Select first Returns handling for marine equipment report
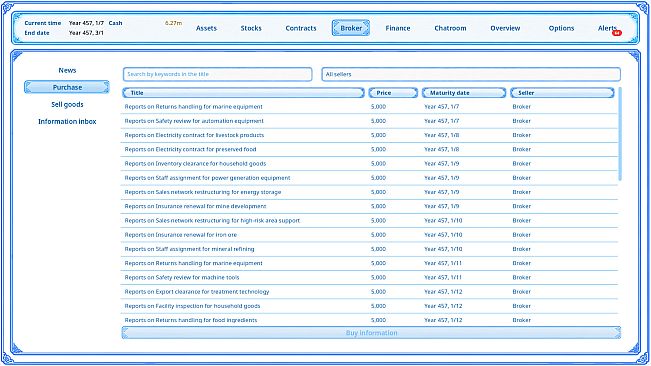This screenshot has height=366, width=651. tap(369, 107)
